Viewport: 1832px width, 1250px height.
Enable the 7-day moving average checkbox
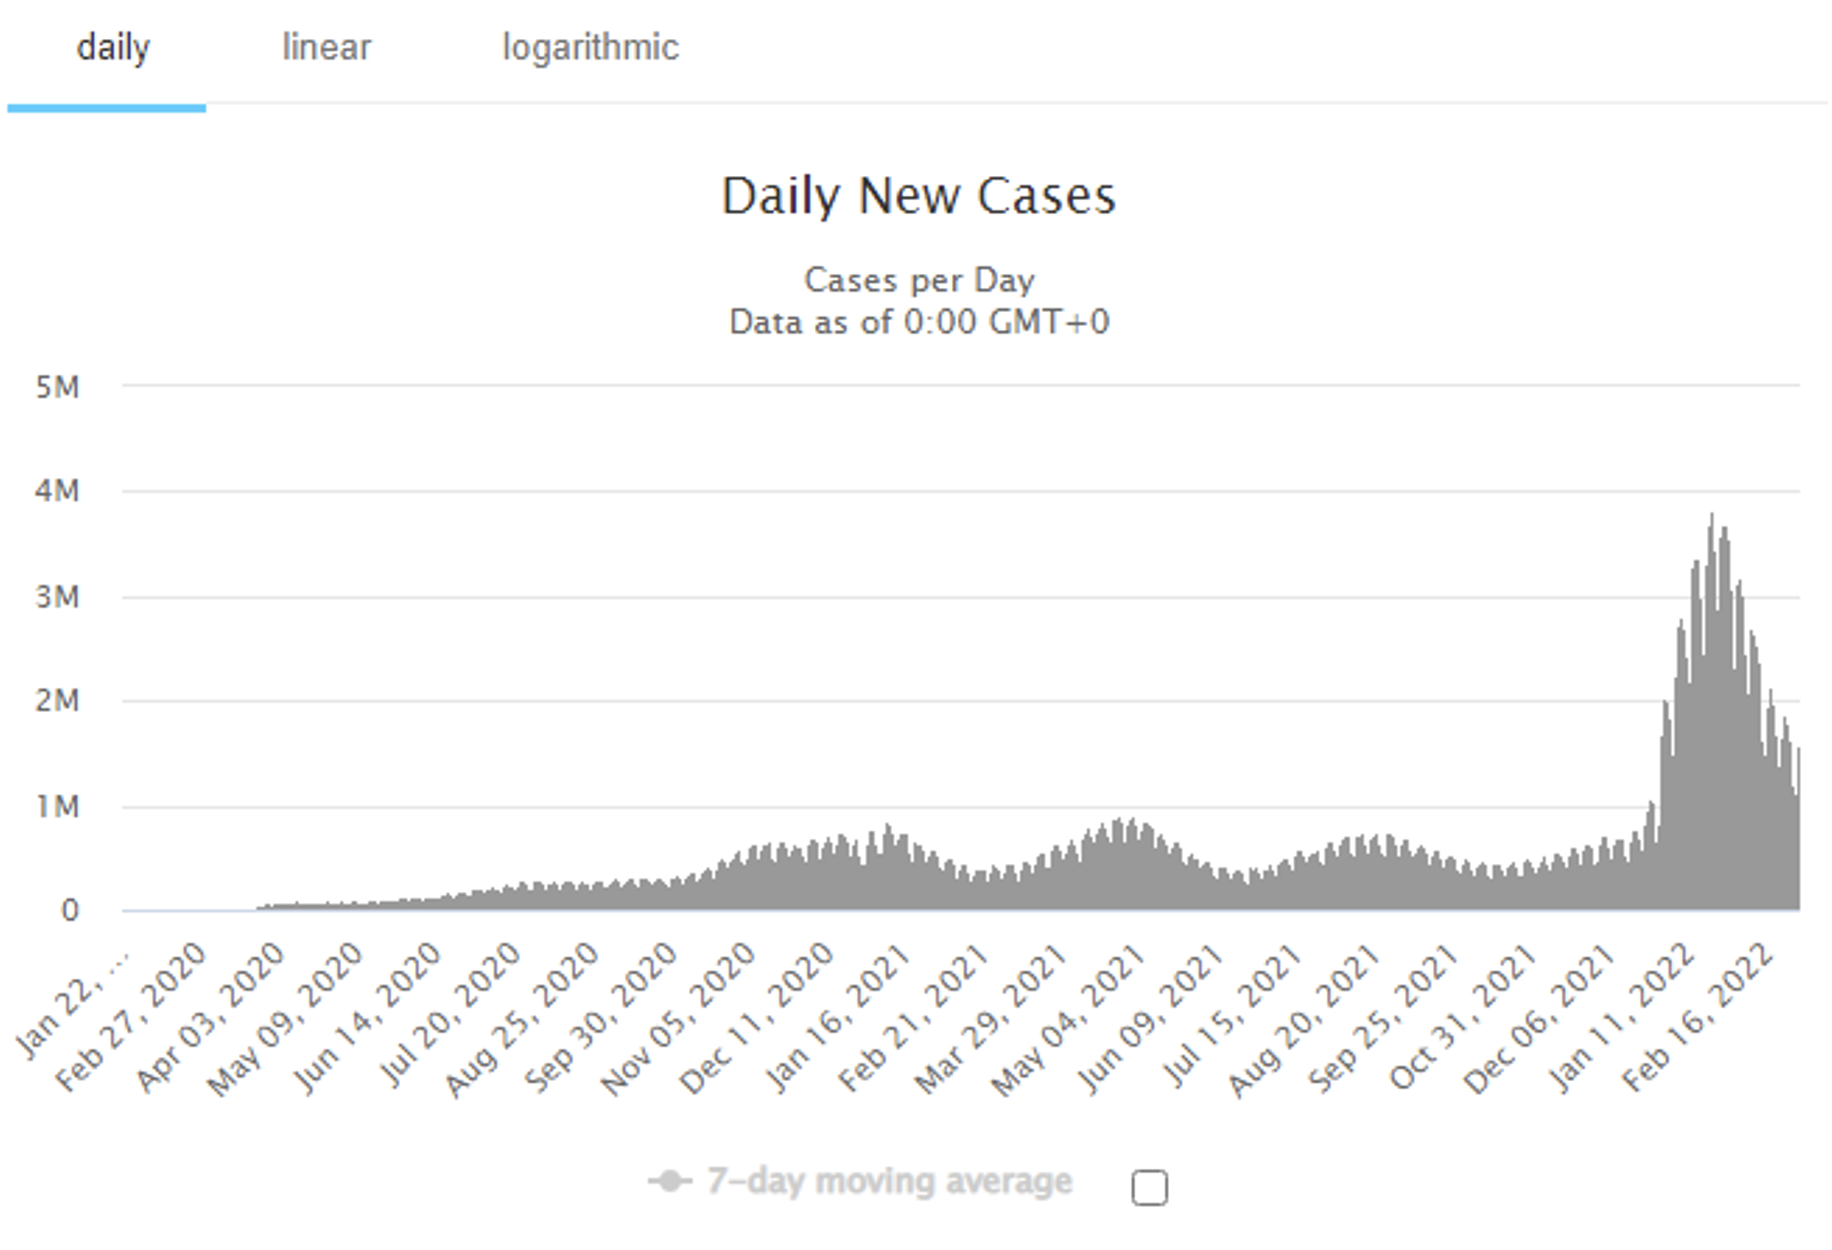pyautogui.click(x=1149, y=1188)
